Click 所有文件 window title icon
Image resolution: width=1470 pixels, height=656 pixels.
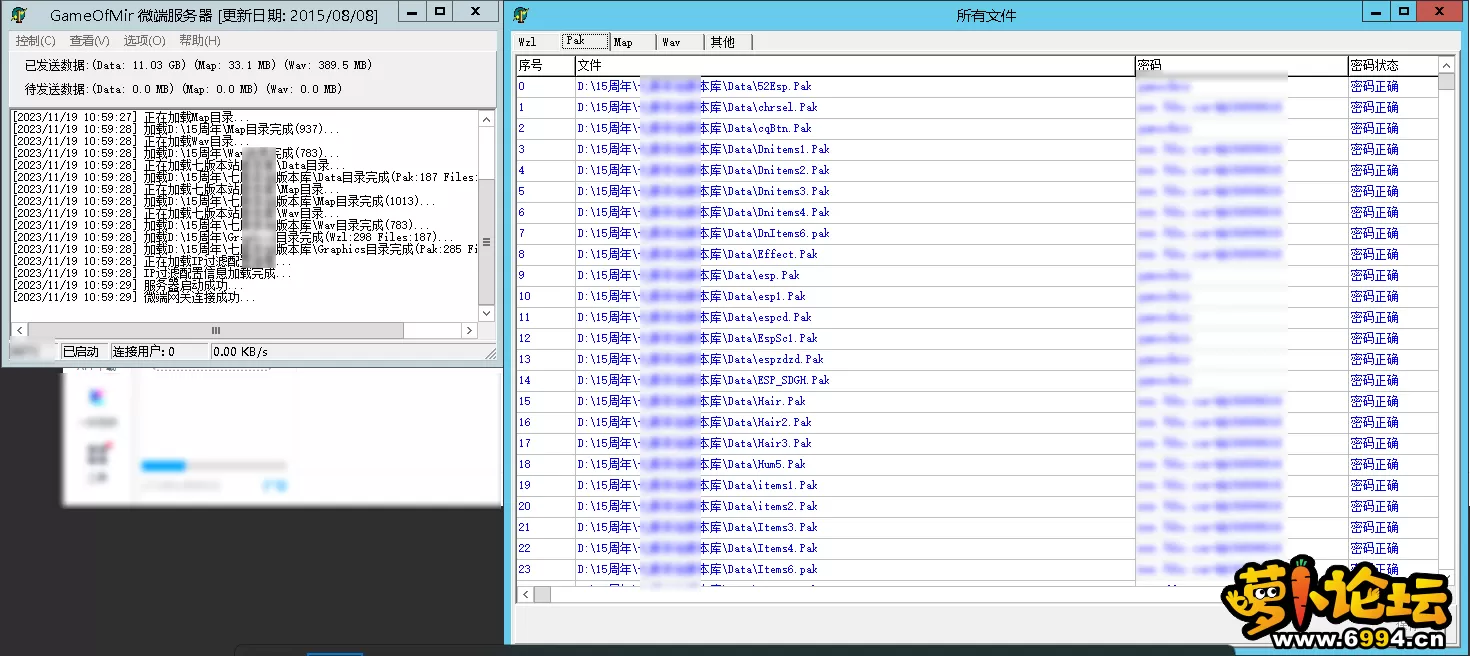[521, 15]
